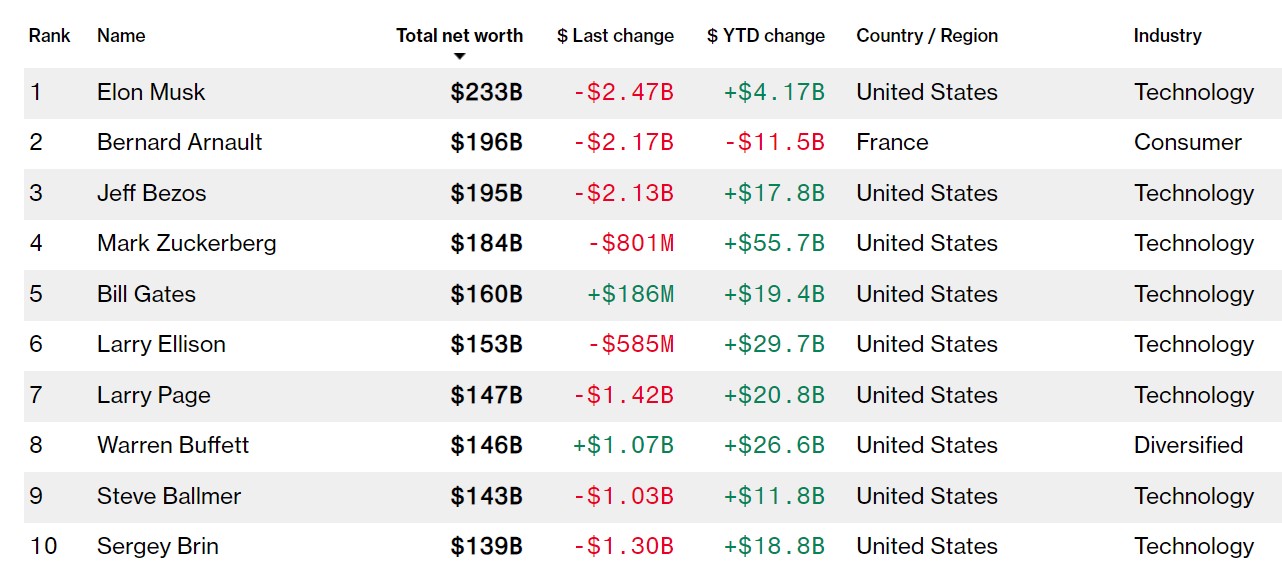
Task: Open Larry Ellison's profile link
Action: 161,345
